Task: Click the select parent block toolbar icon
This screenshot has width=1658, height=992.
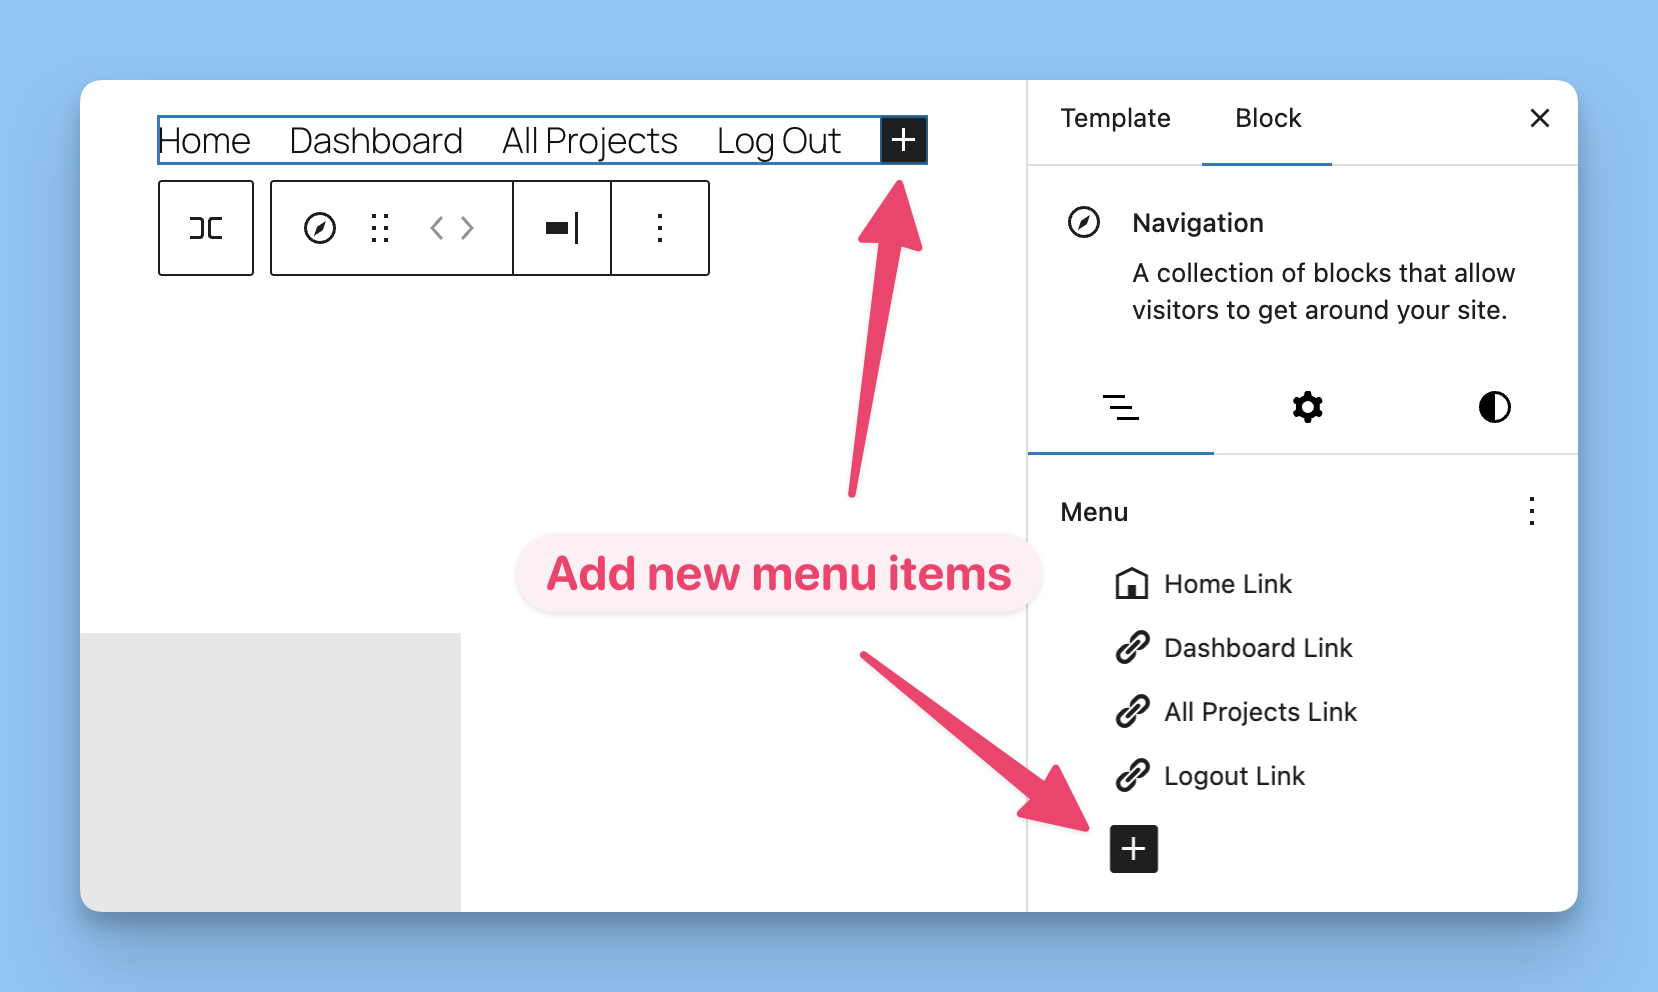Action: (206, 228)
